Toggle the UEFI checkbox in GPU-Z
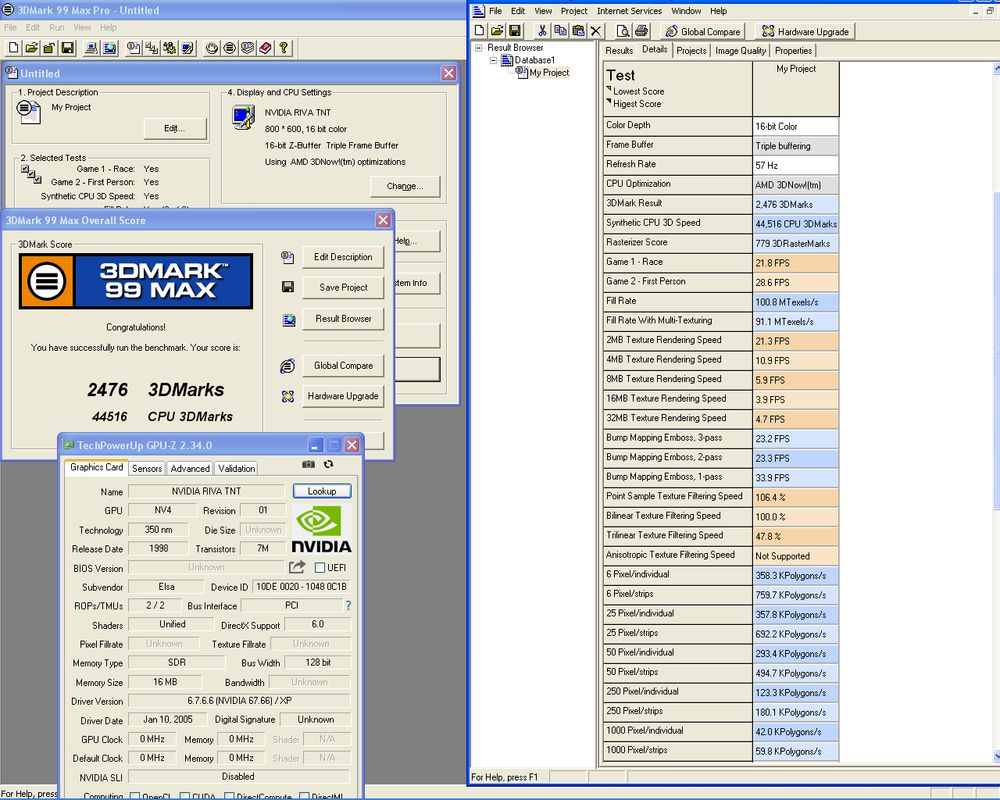The width and height of the screenshot is (1000, 800). tap(320, 567)
